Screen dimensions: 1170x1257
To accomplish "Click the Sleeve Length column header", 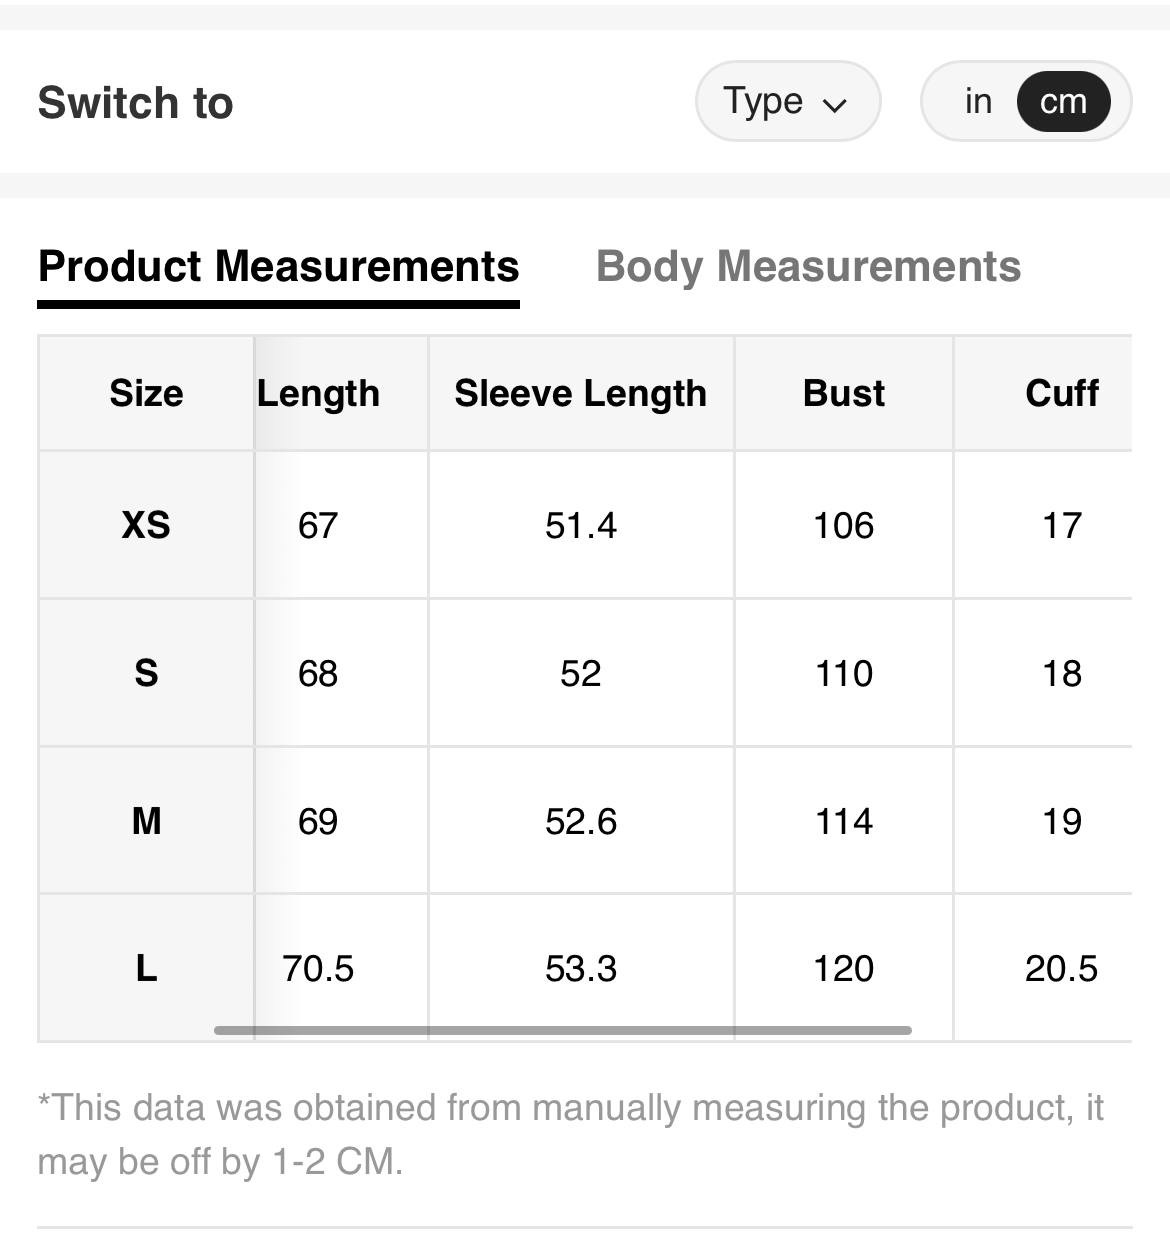I will (x=580, y=393).
